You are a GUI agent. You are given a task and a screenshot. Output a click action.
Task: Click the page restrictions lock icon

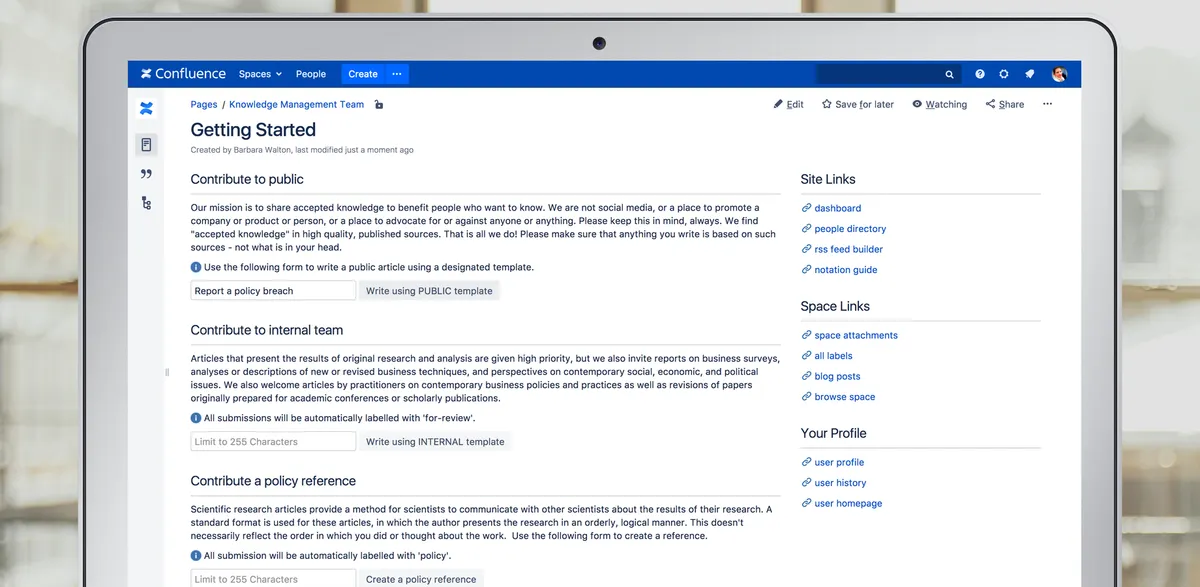coord(379,104)
